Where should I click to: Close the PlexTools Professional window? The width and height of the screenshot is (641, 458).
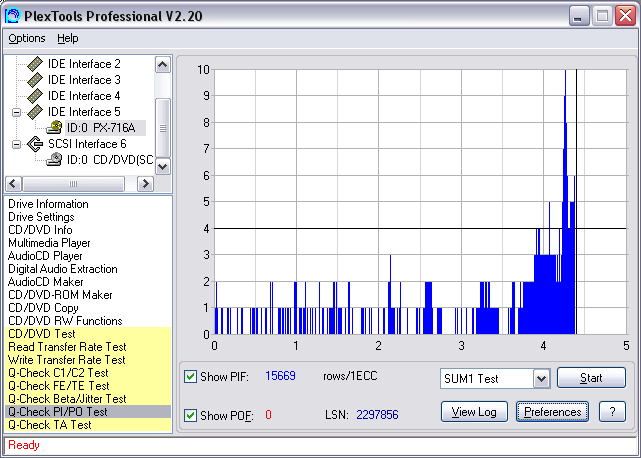coord(625,16)
